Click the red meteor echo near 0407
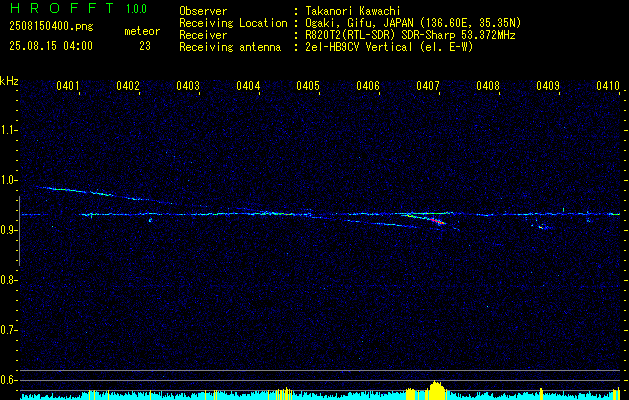This screenshot has height=400, width=629. (438, 221)
